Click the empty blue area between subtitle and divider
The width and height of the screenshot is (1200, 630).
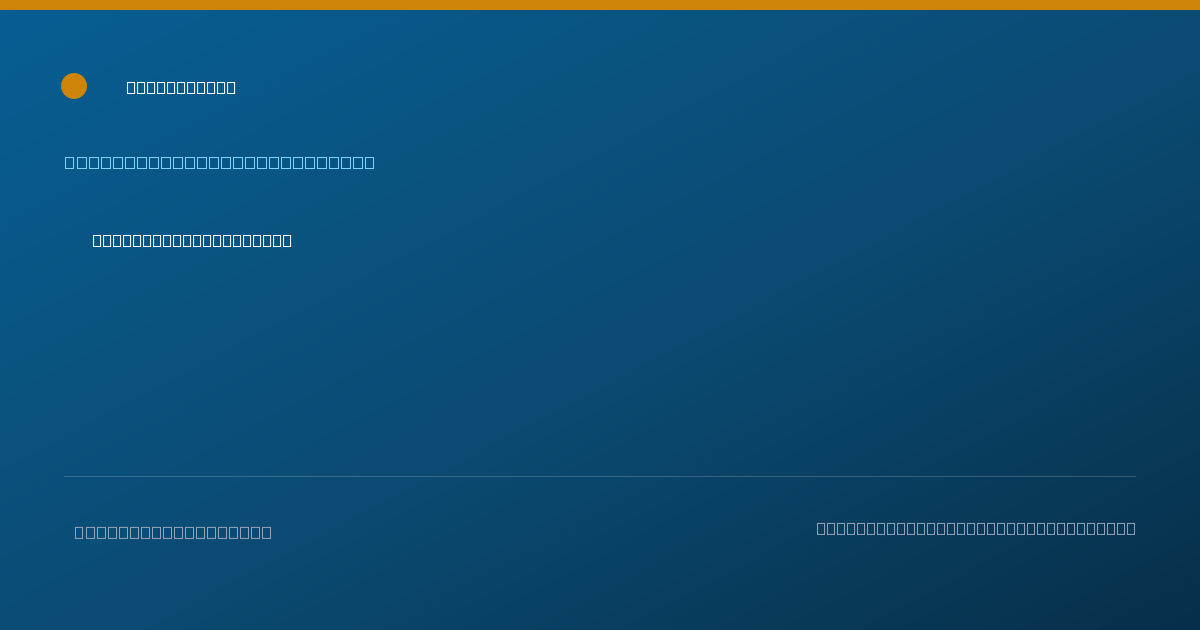(600, 360)
